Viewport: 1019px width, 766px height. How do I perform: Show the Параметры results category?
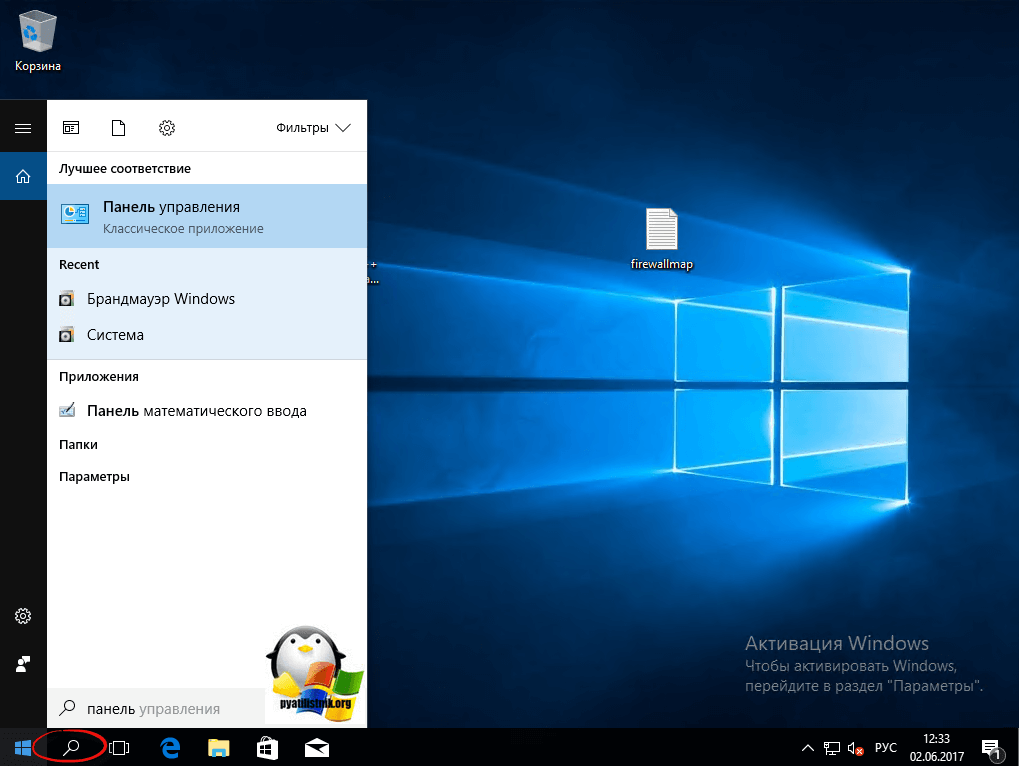94,477
